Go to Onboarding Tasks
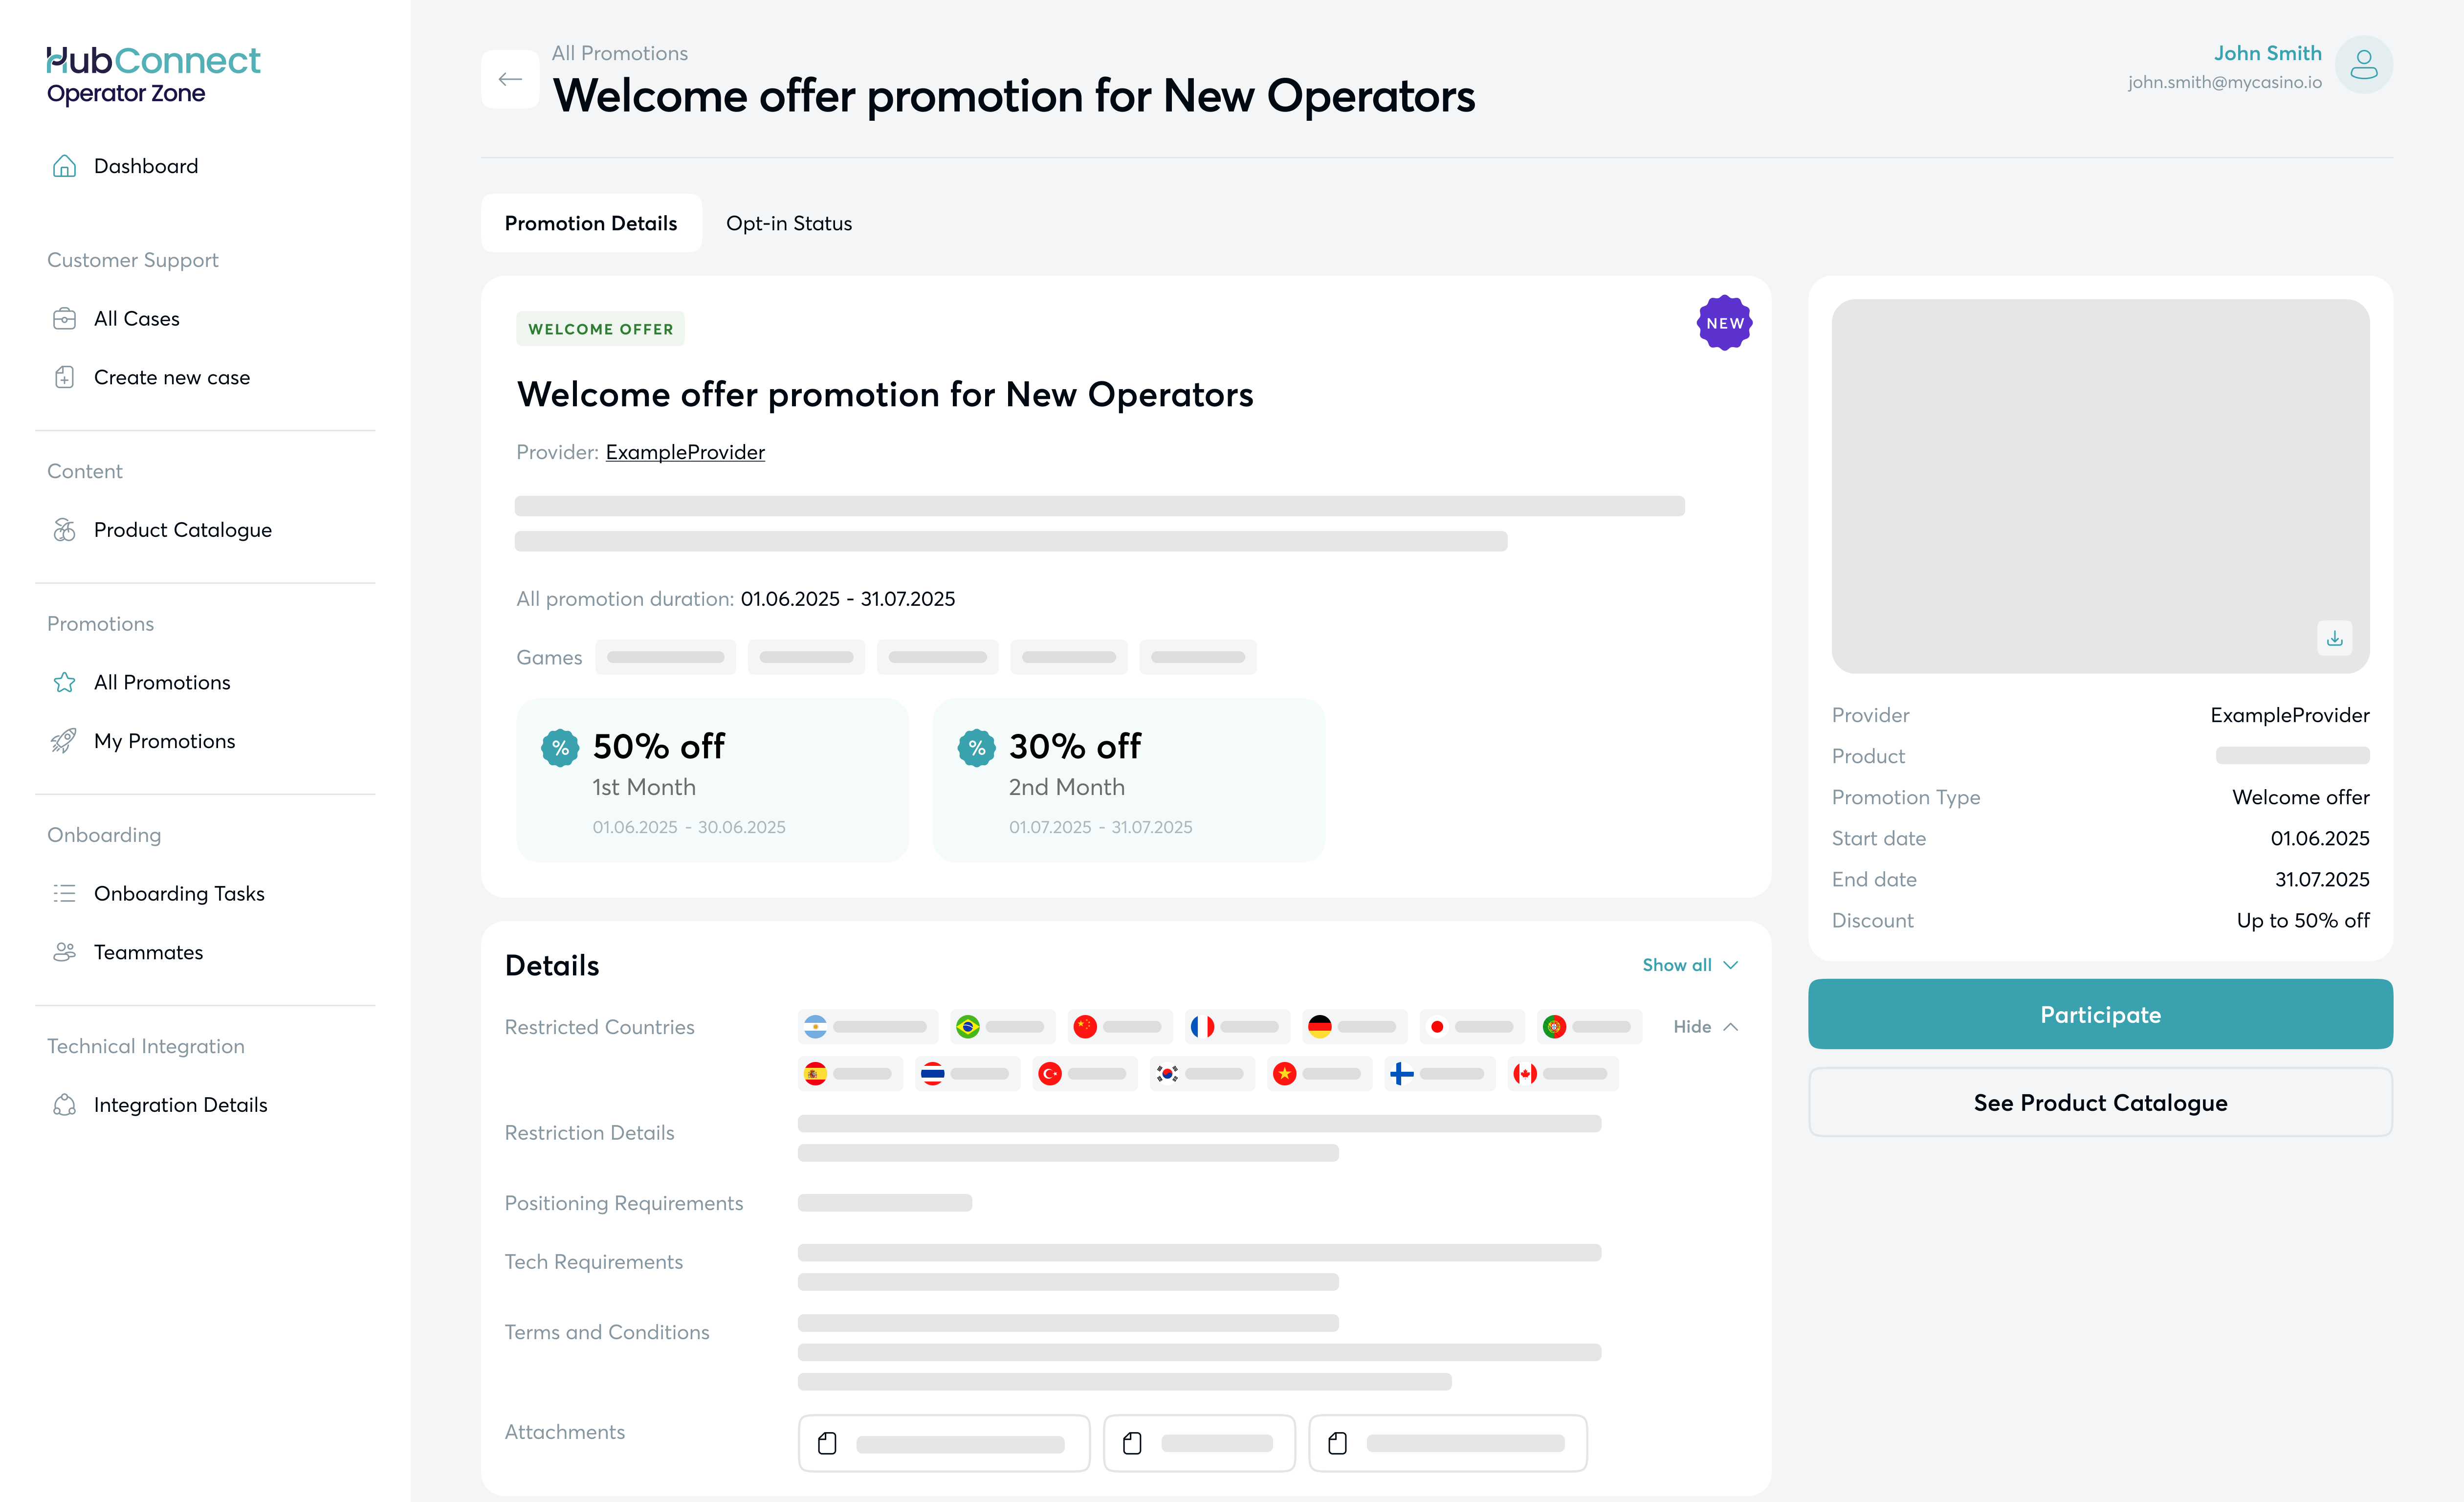This screenshot has height=1502, width=2464. point(179,893)
